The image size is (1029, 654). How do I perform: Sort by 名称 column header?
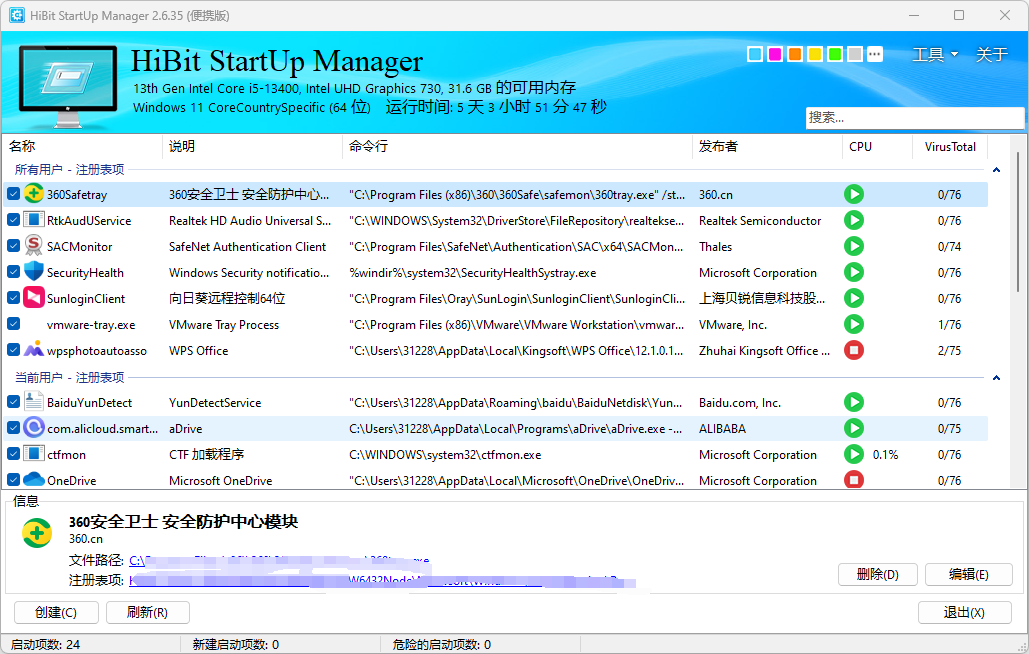(x=82, y=146)
